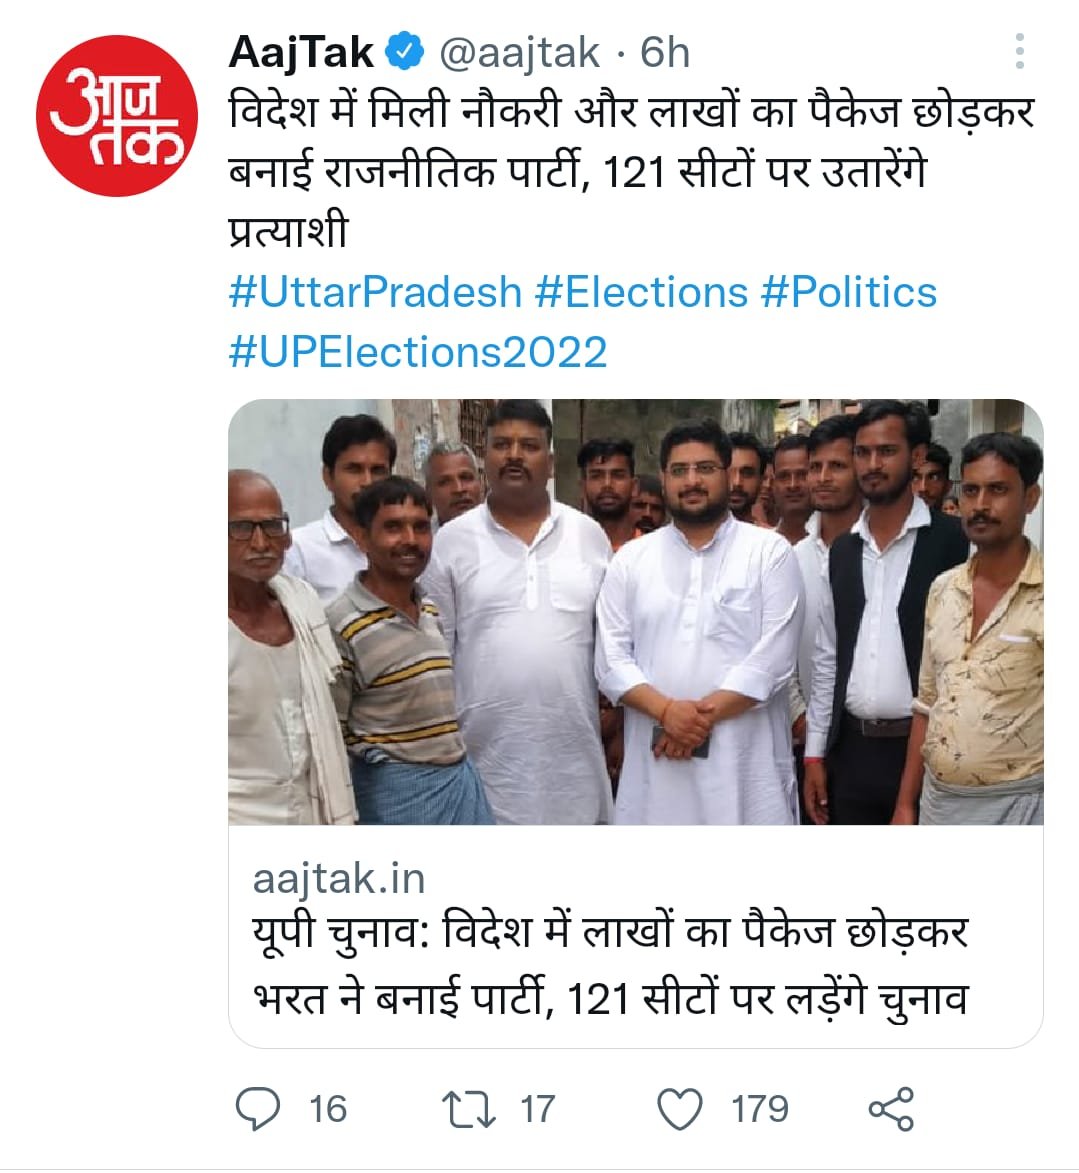
Task: Open the 6h tweet timestamp
Action: tap(665, 52)
